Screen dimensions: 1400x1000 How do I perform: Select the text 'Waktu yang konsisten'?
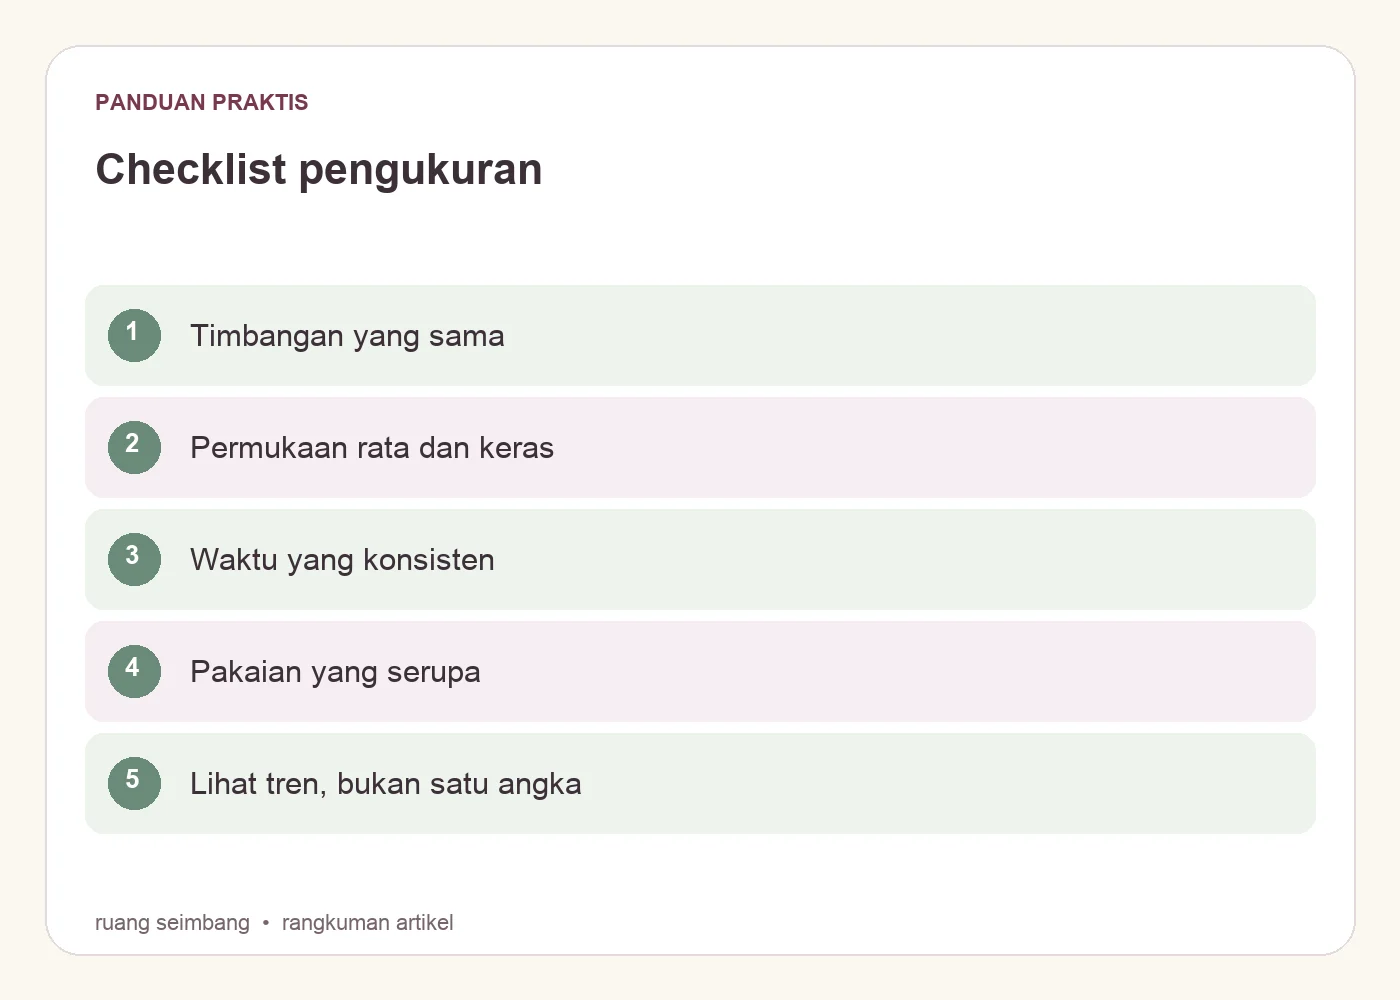342,560
